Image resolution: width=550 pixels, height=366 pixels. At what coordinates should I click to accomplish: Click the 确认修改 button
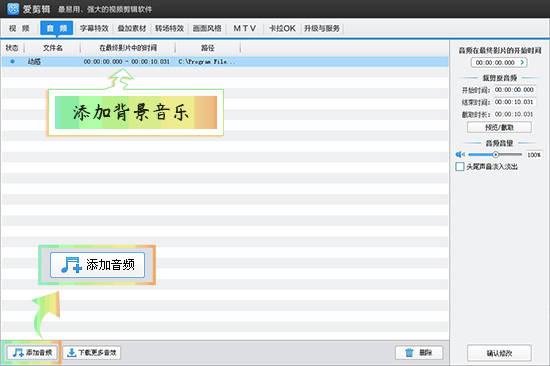pos(499,353)
